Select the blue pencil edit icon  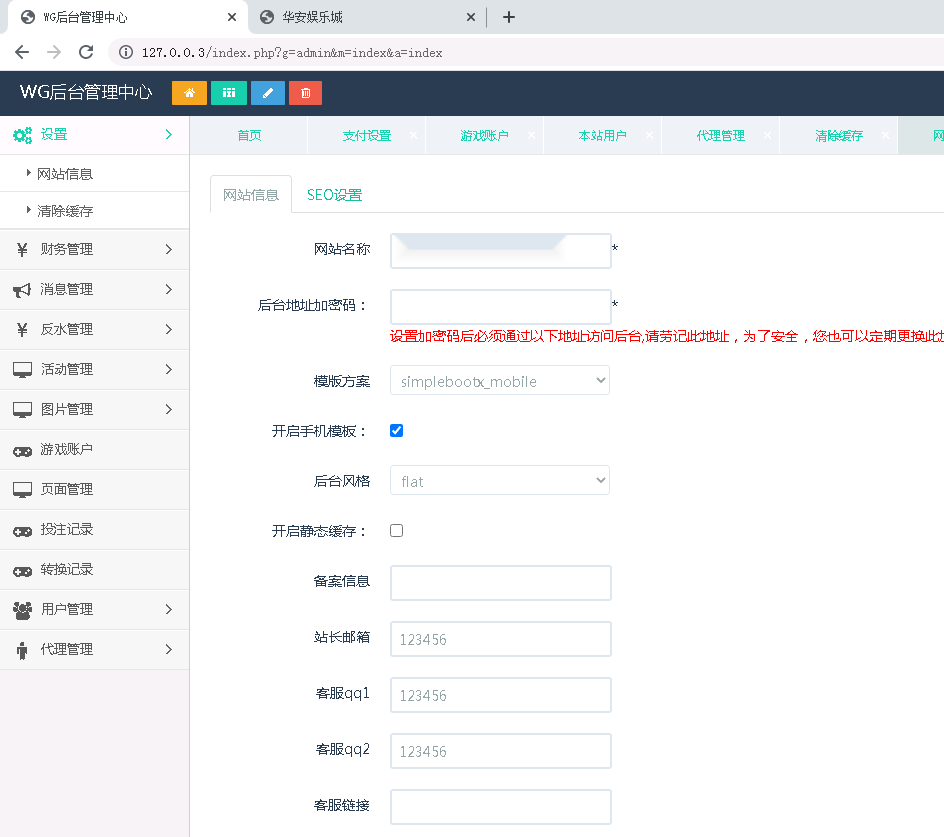click(x=267, y=92)
